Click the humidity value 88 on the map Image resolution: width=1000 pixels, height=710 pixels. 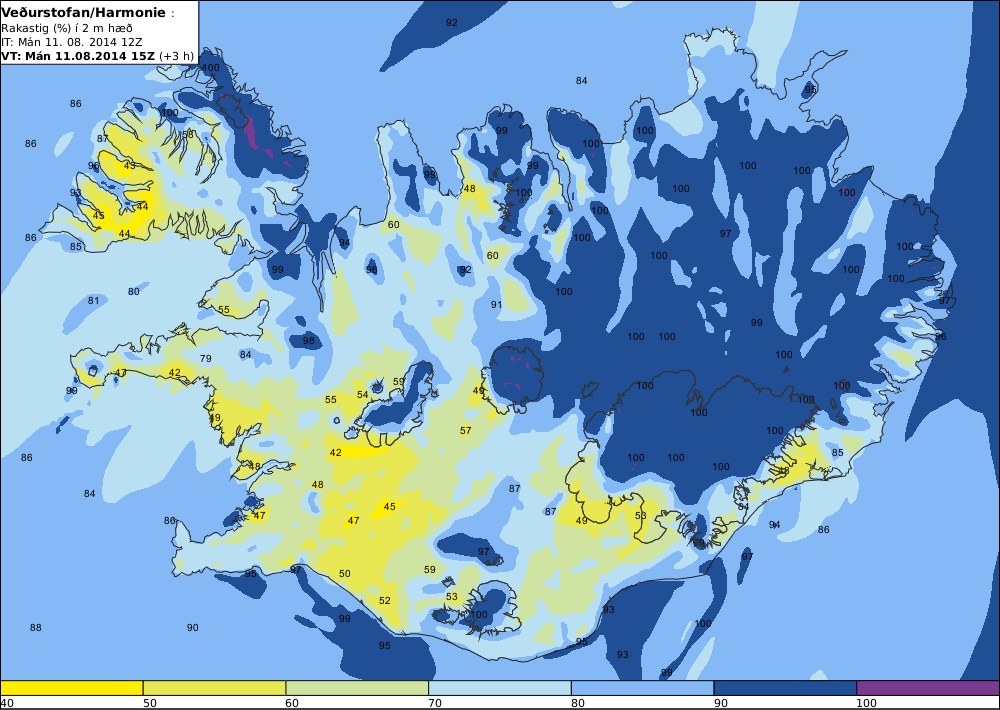(36, 628)
